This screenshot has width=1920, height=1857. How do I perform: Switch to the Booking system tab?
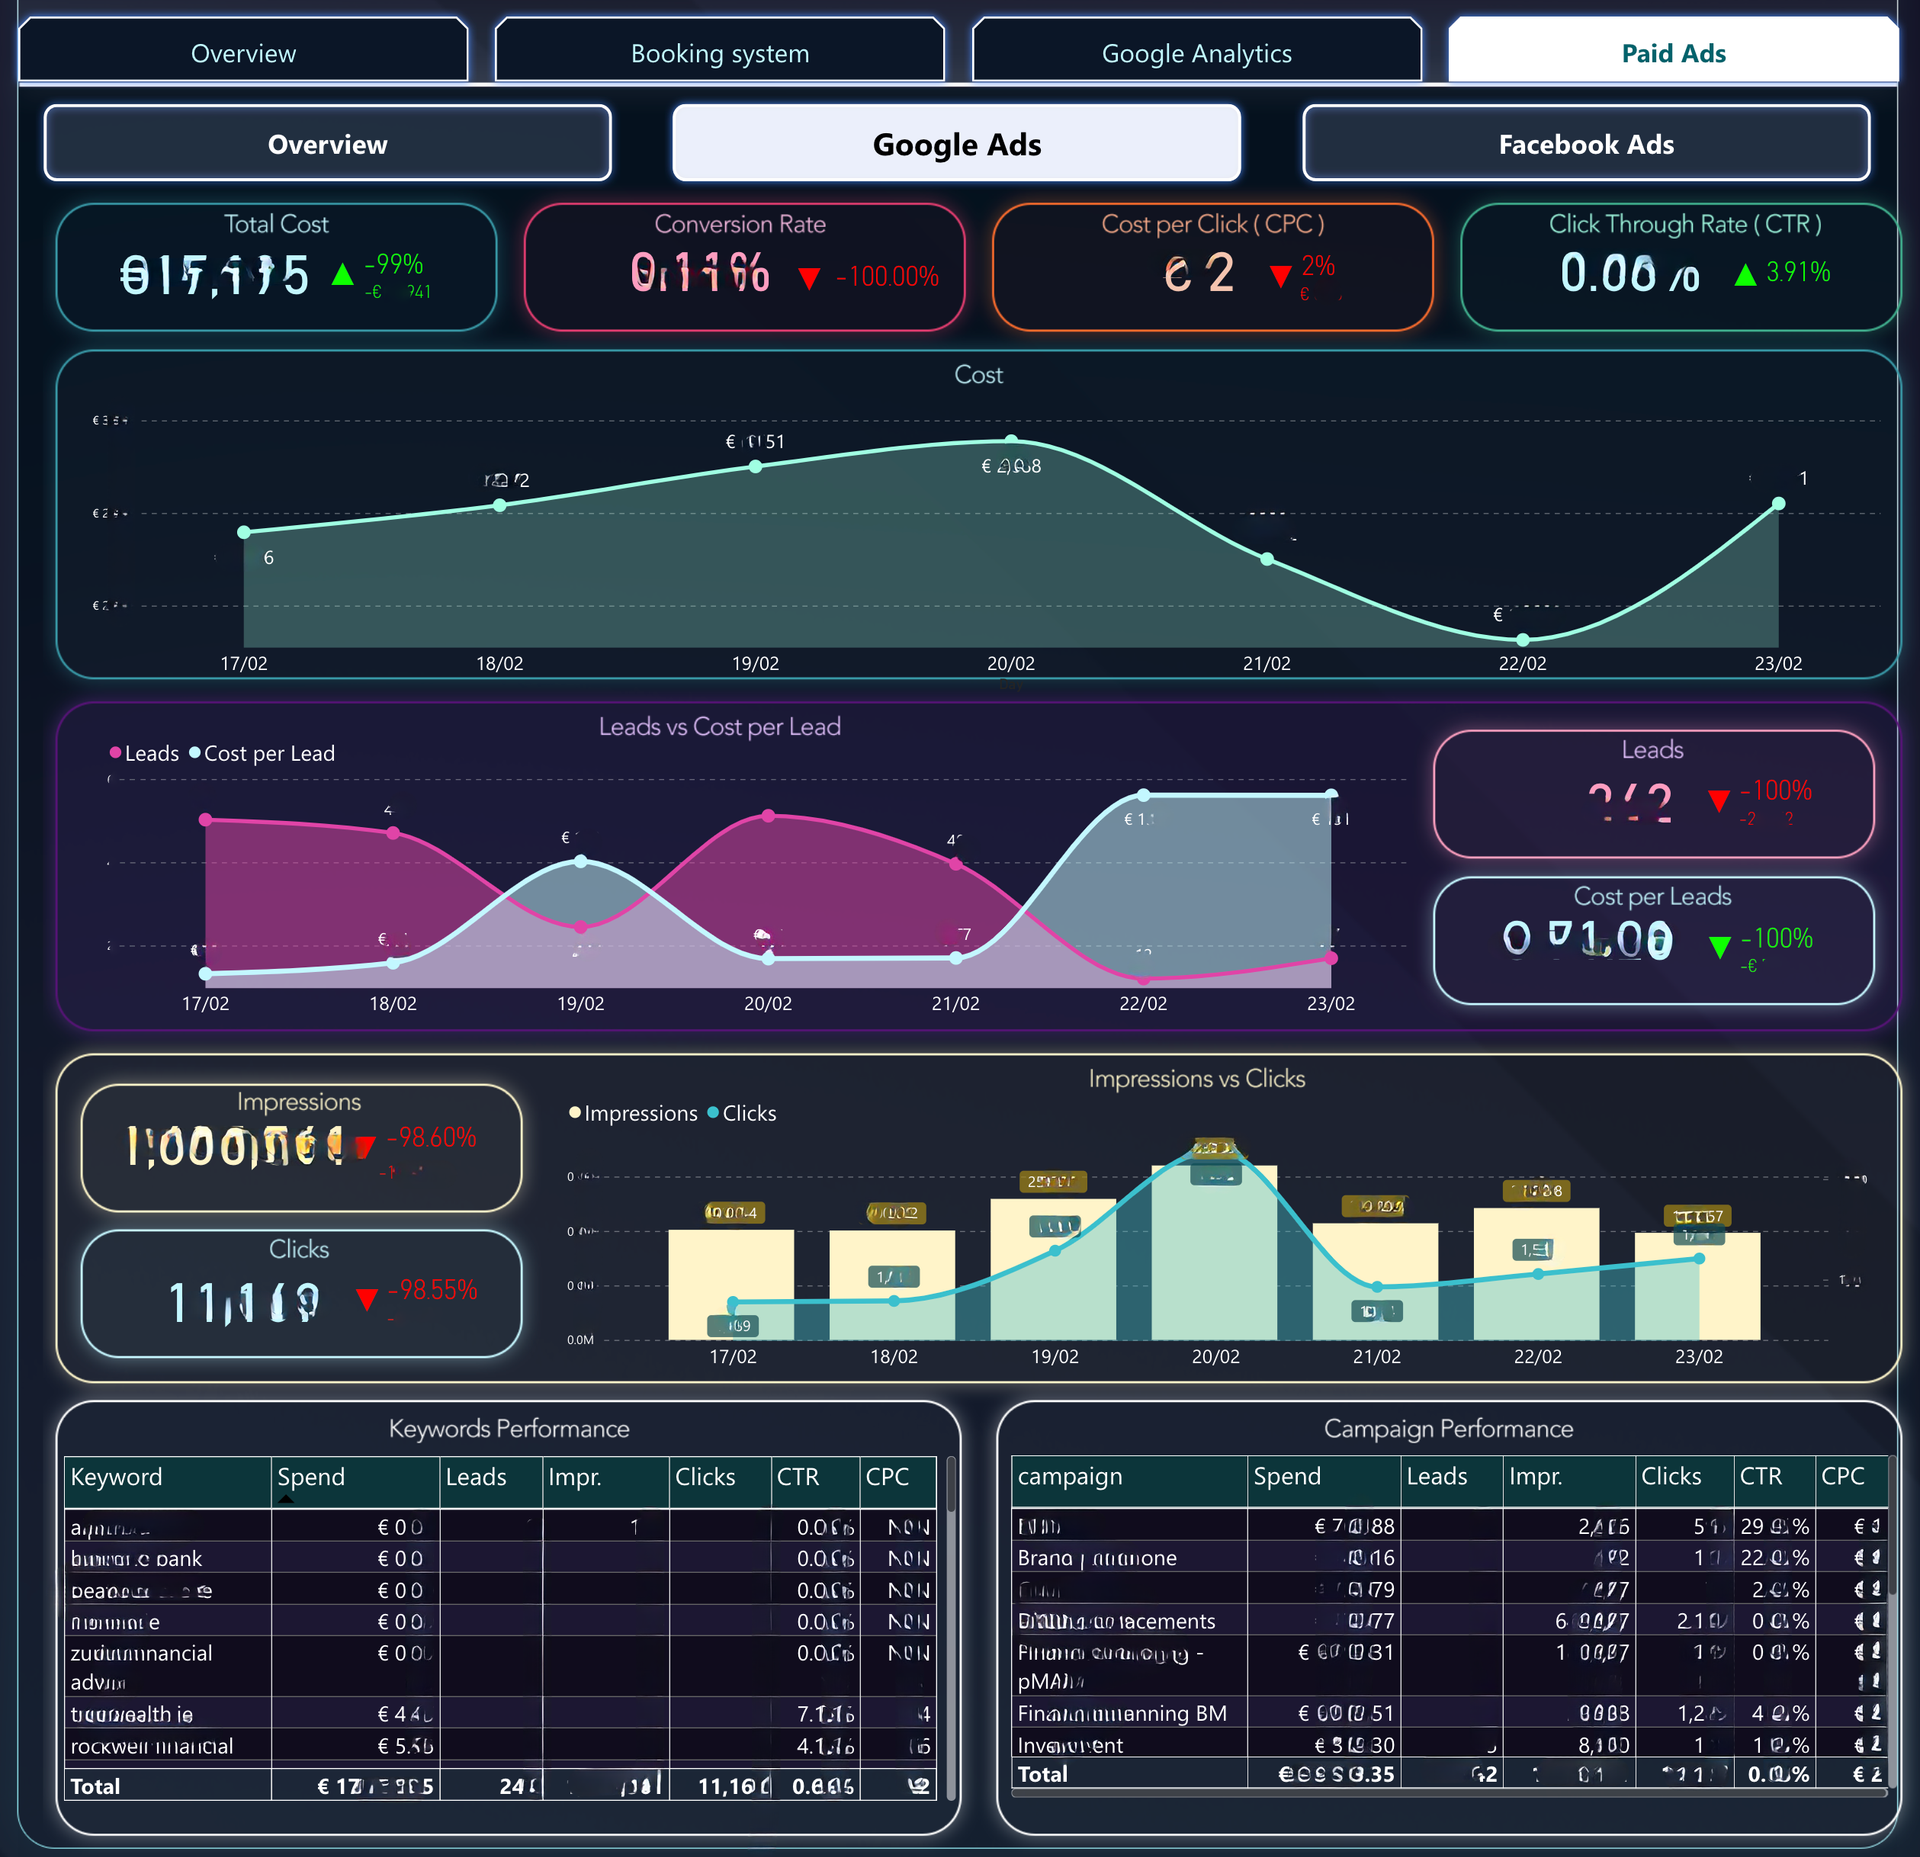click(x=720, y=52)
